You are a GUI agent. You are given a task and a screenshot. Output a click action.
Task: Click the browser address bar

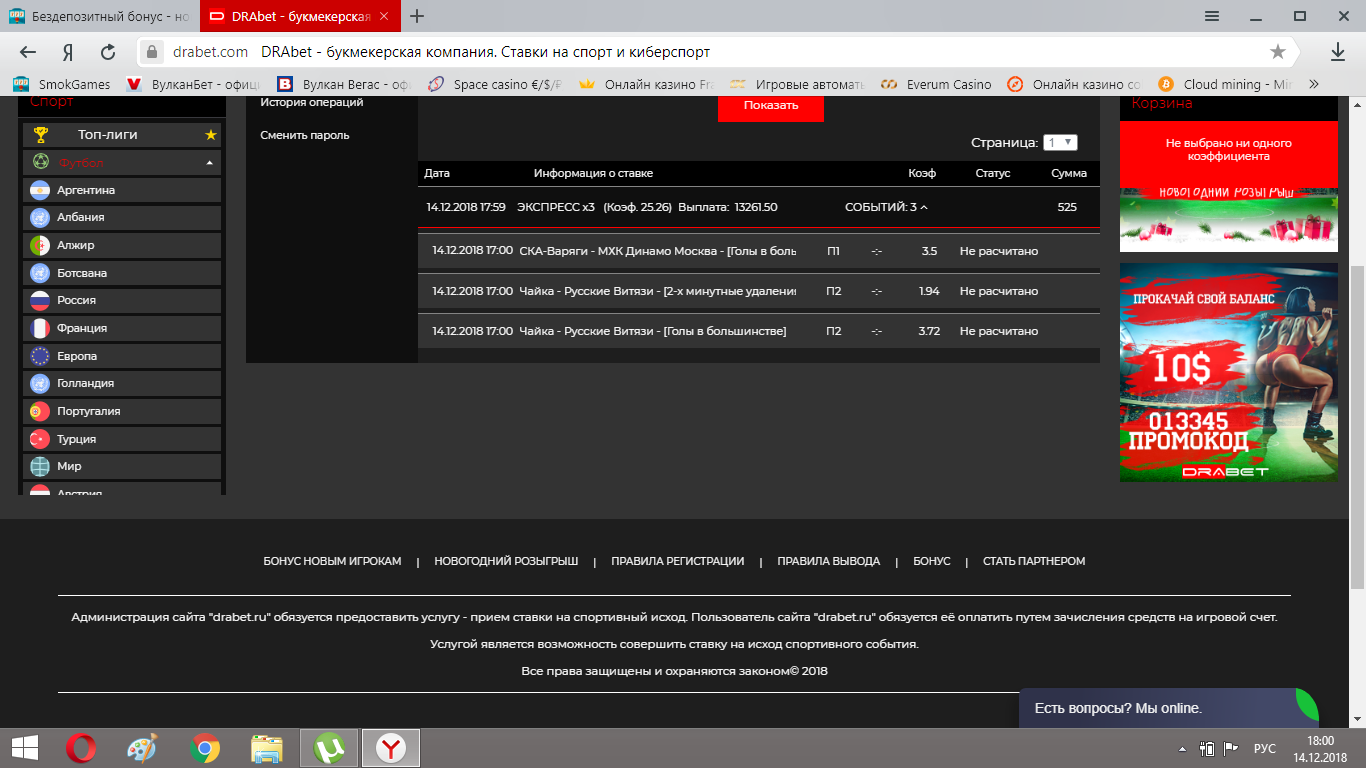point(715,52)
